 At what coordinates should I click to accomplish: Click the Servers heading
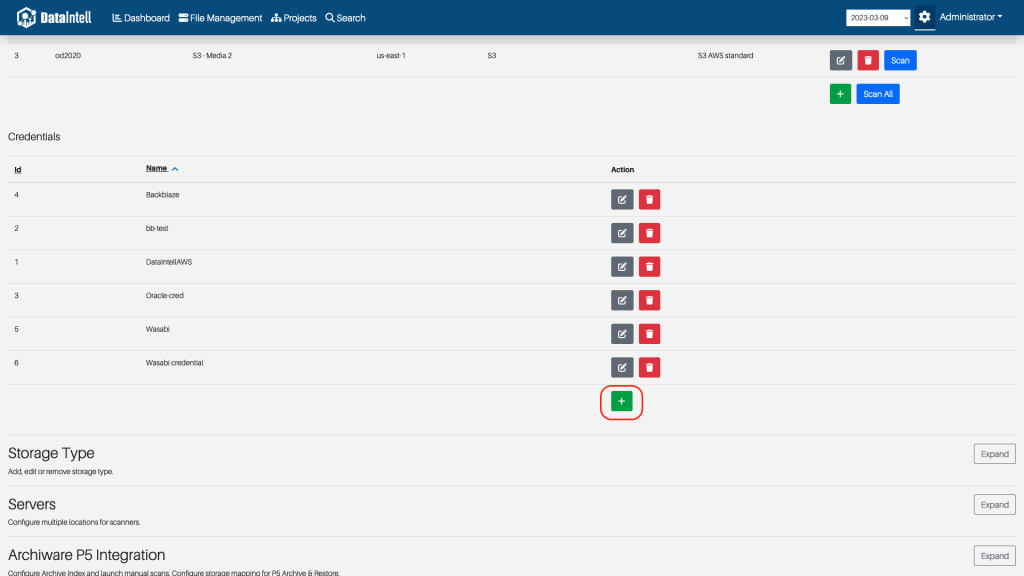point(32,504)
